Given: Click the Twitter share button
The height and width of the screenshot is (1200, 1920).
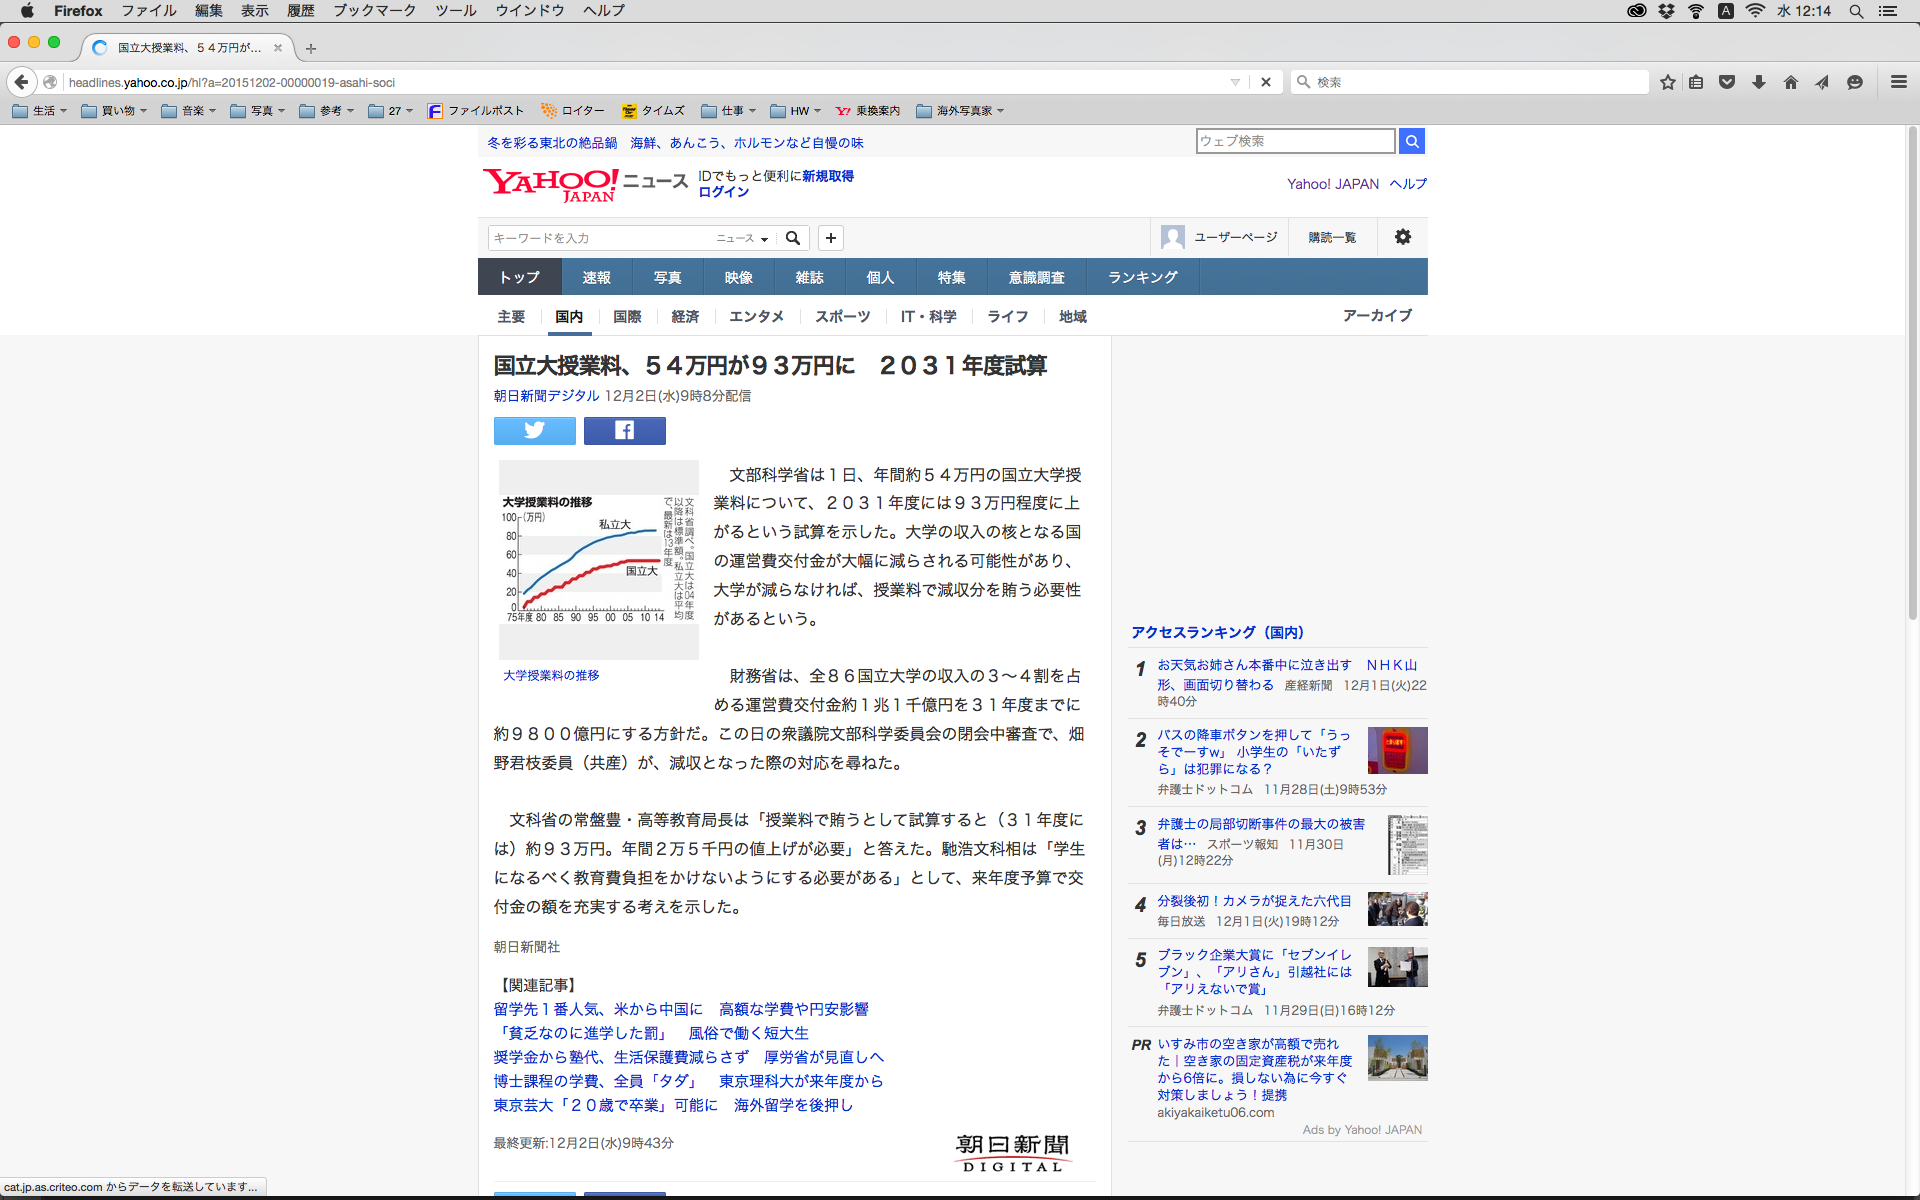Looking at the screenshot, I should click(x=534, y=430).
